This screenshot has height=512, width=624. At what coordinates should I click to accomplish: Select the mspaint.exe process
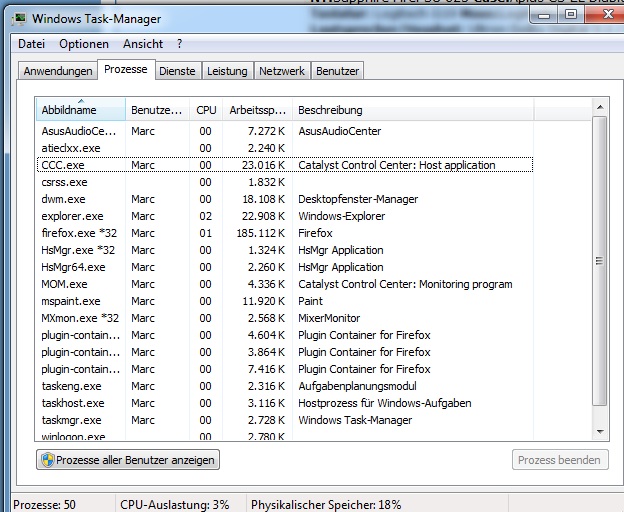[285, 301]
